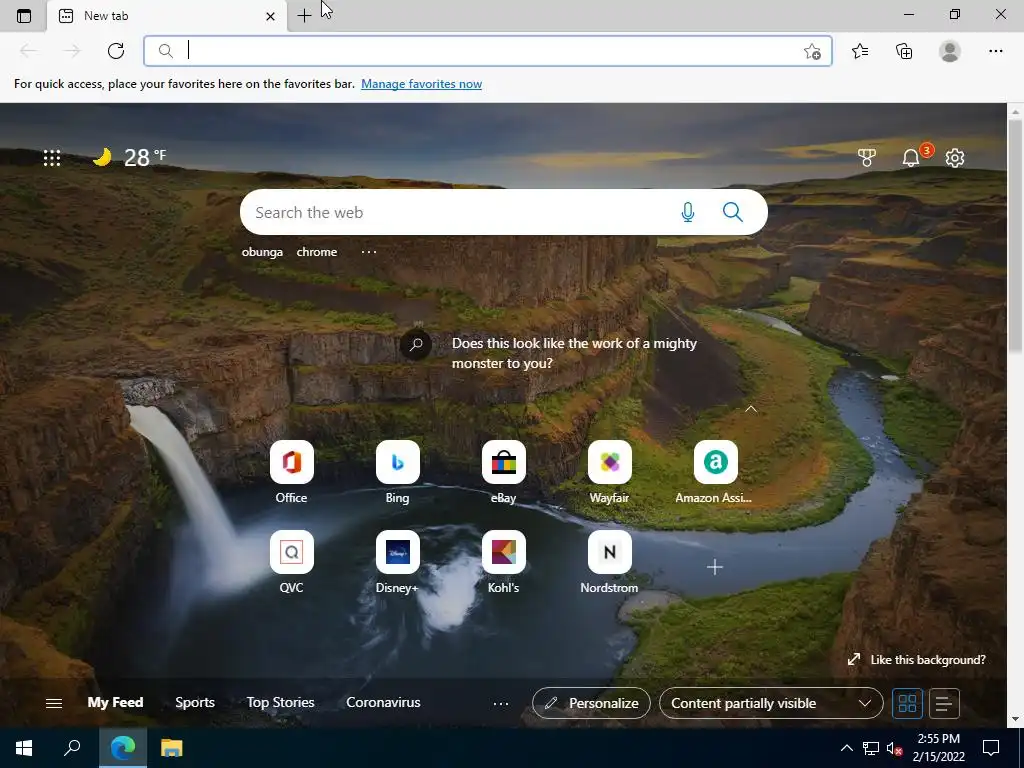This screenshot has height=768, width=1024.
Task: Add a new quick link site
Action: point(715,567)
